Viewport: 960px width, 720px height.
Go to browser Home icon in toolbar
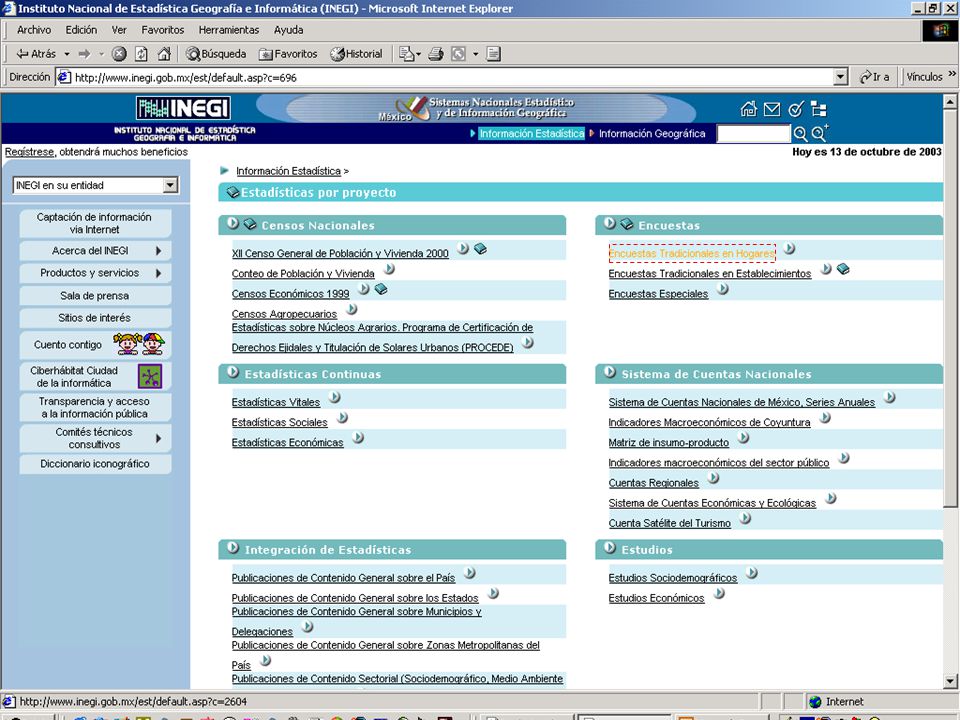164,54
